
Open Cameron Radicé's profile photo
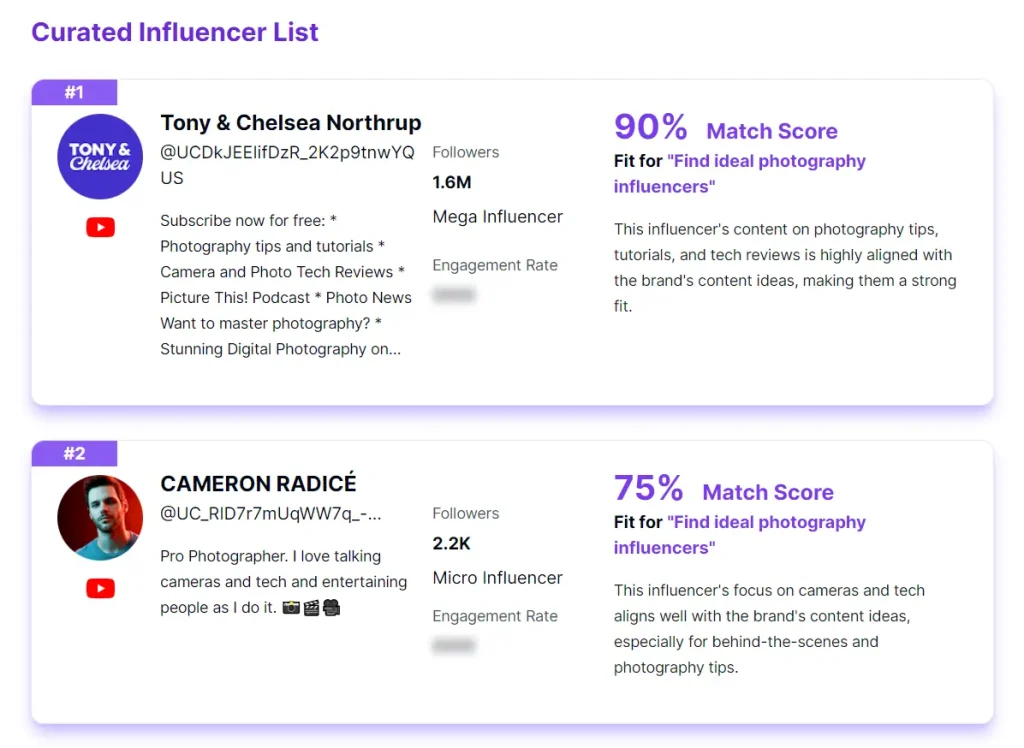point(100,517)
